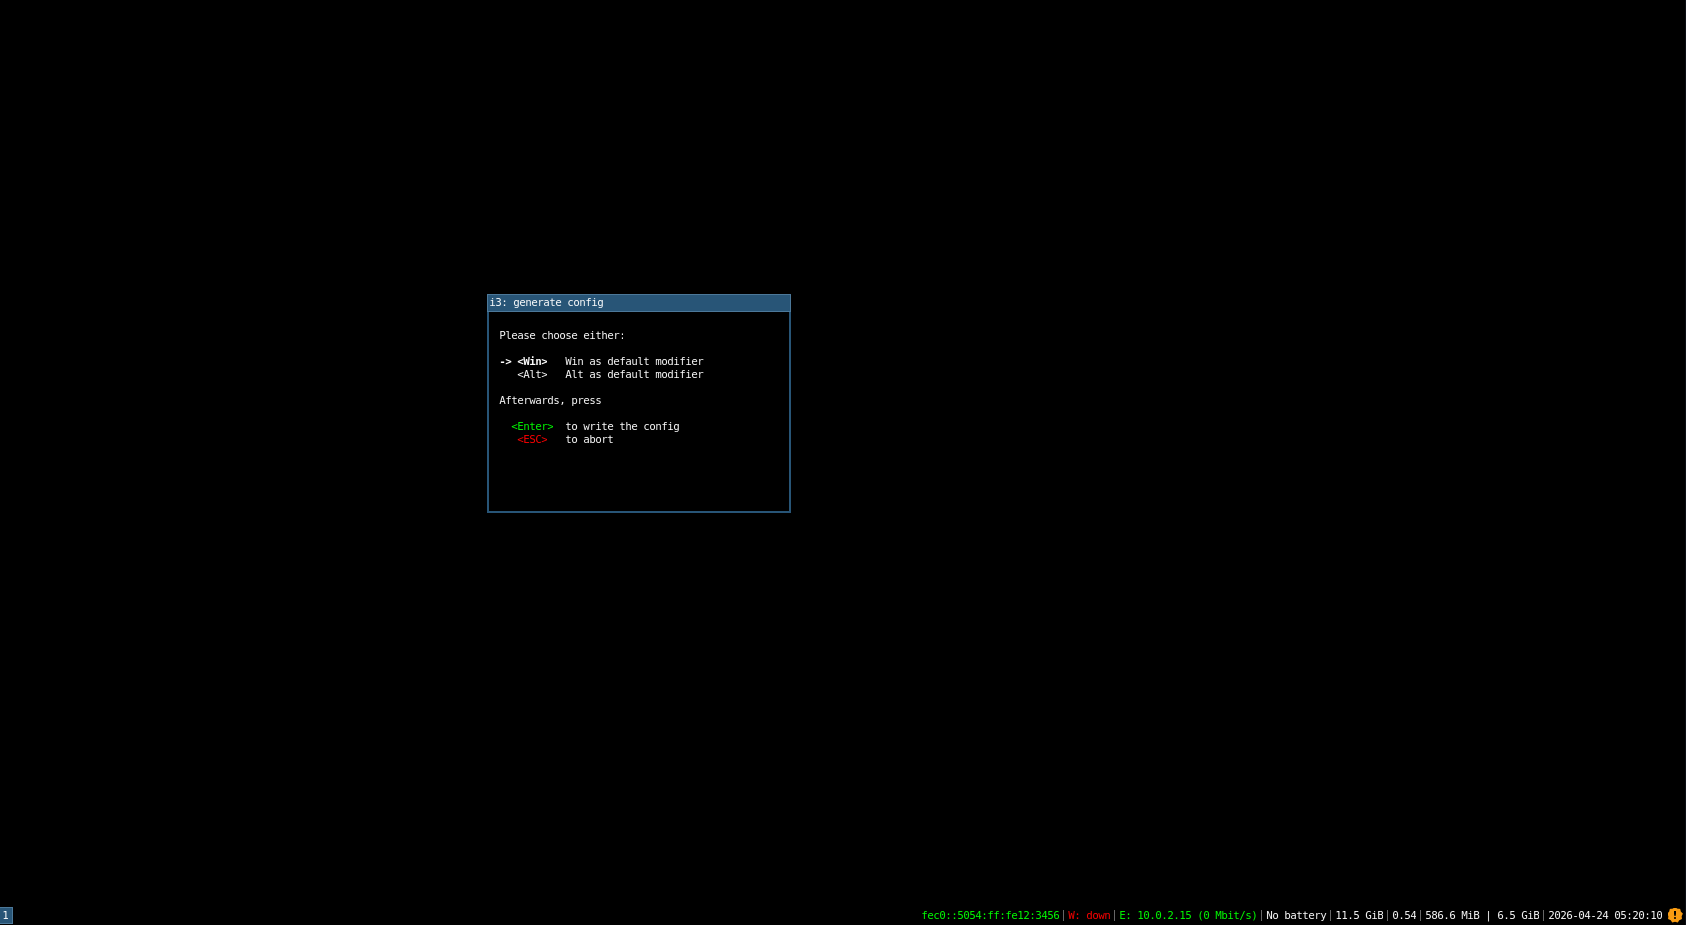1686x925 pixels.
Task: Click 'Please choose either:' heading
Action: coord(562,336)
